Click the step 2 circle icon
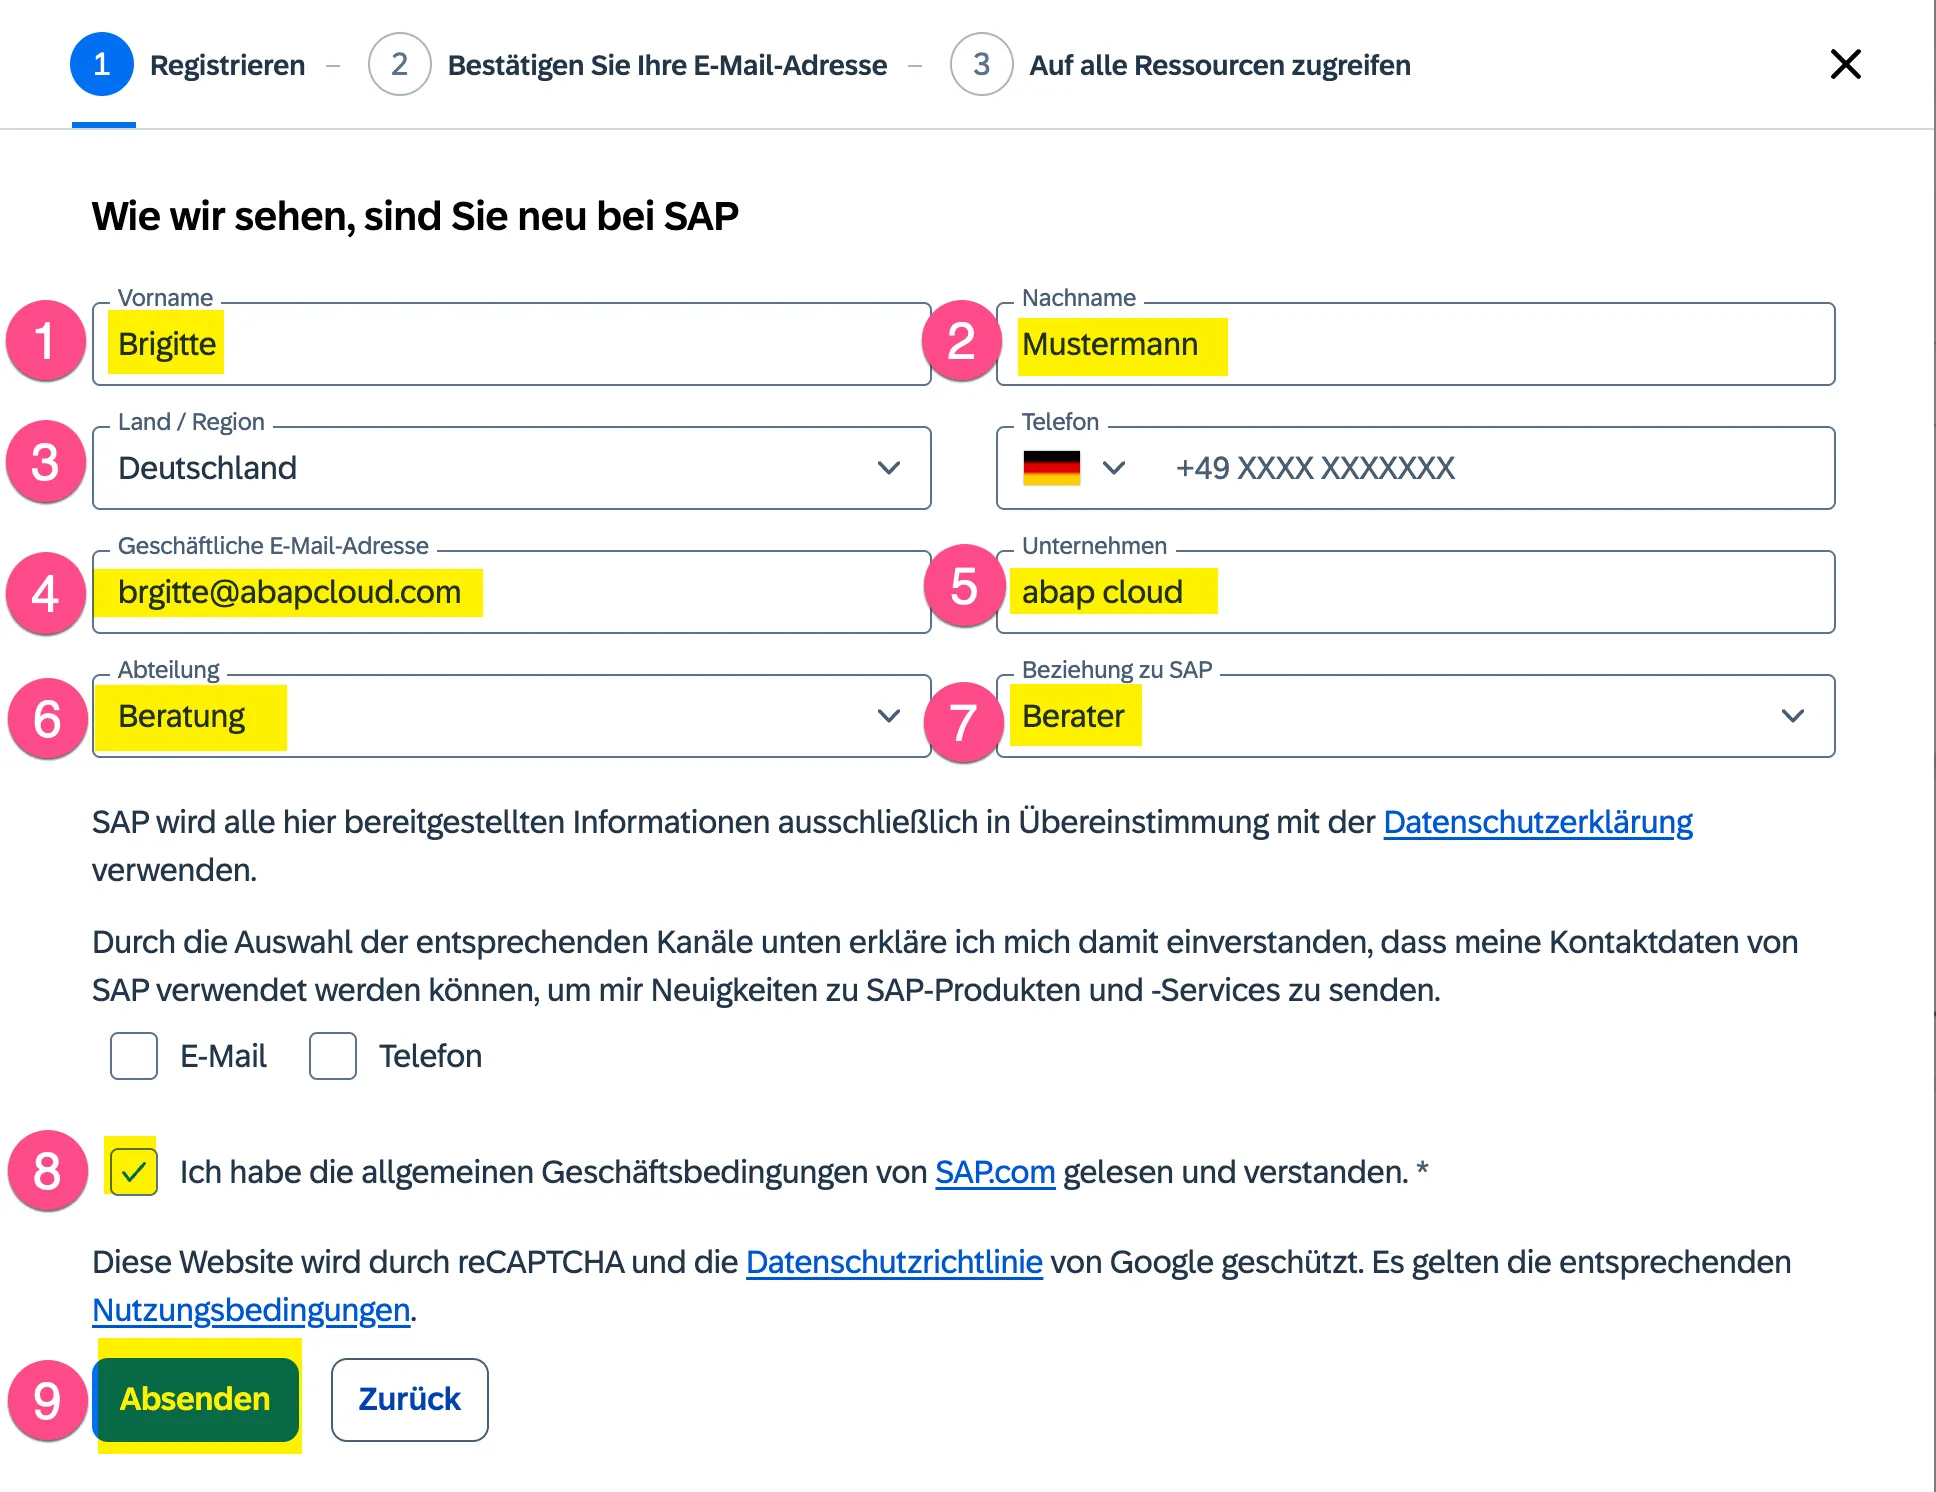Image resolution: width=1936 pixels, height=1492 pixels. point(399,64)
